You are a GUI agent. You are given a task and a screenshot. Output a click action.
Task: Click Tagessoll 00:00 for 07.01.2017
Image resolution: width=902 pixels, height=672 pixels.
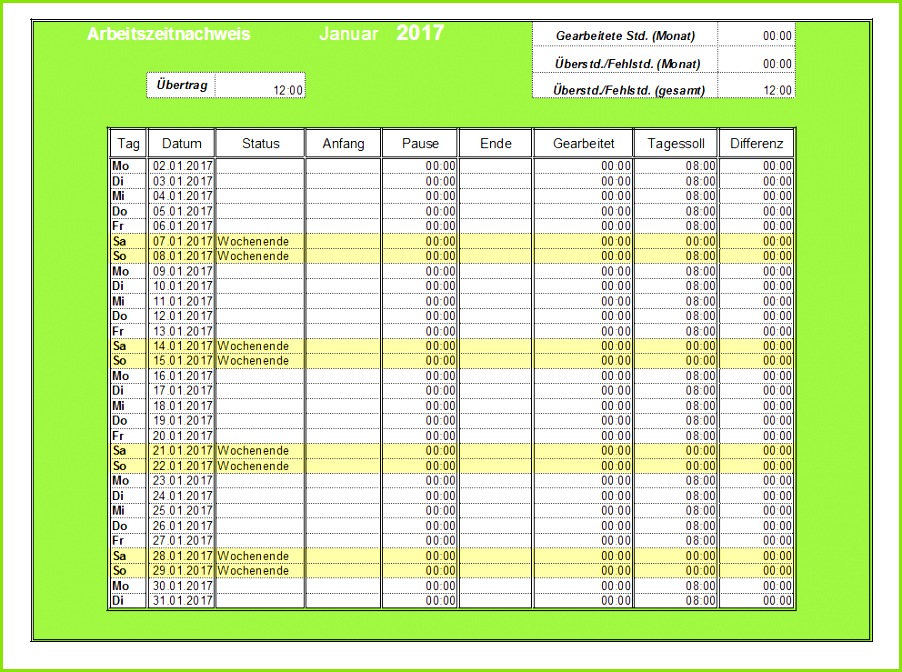676,241
